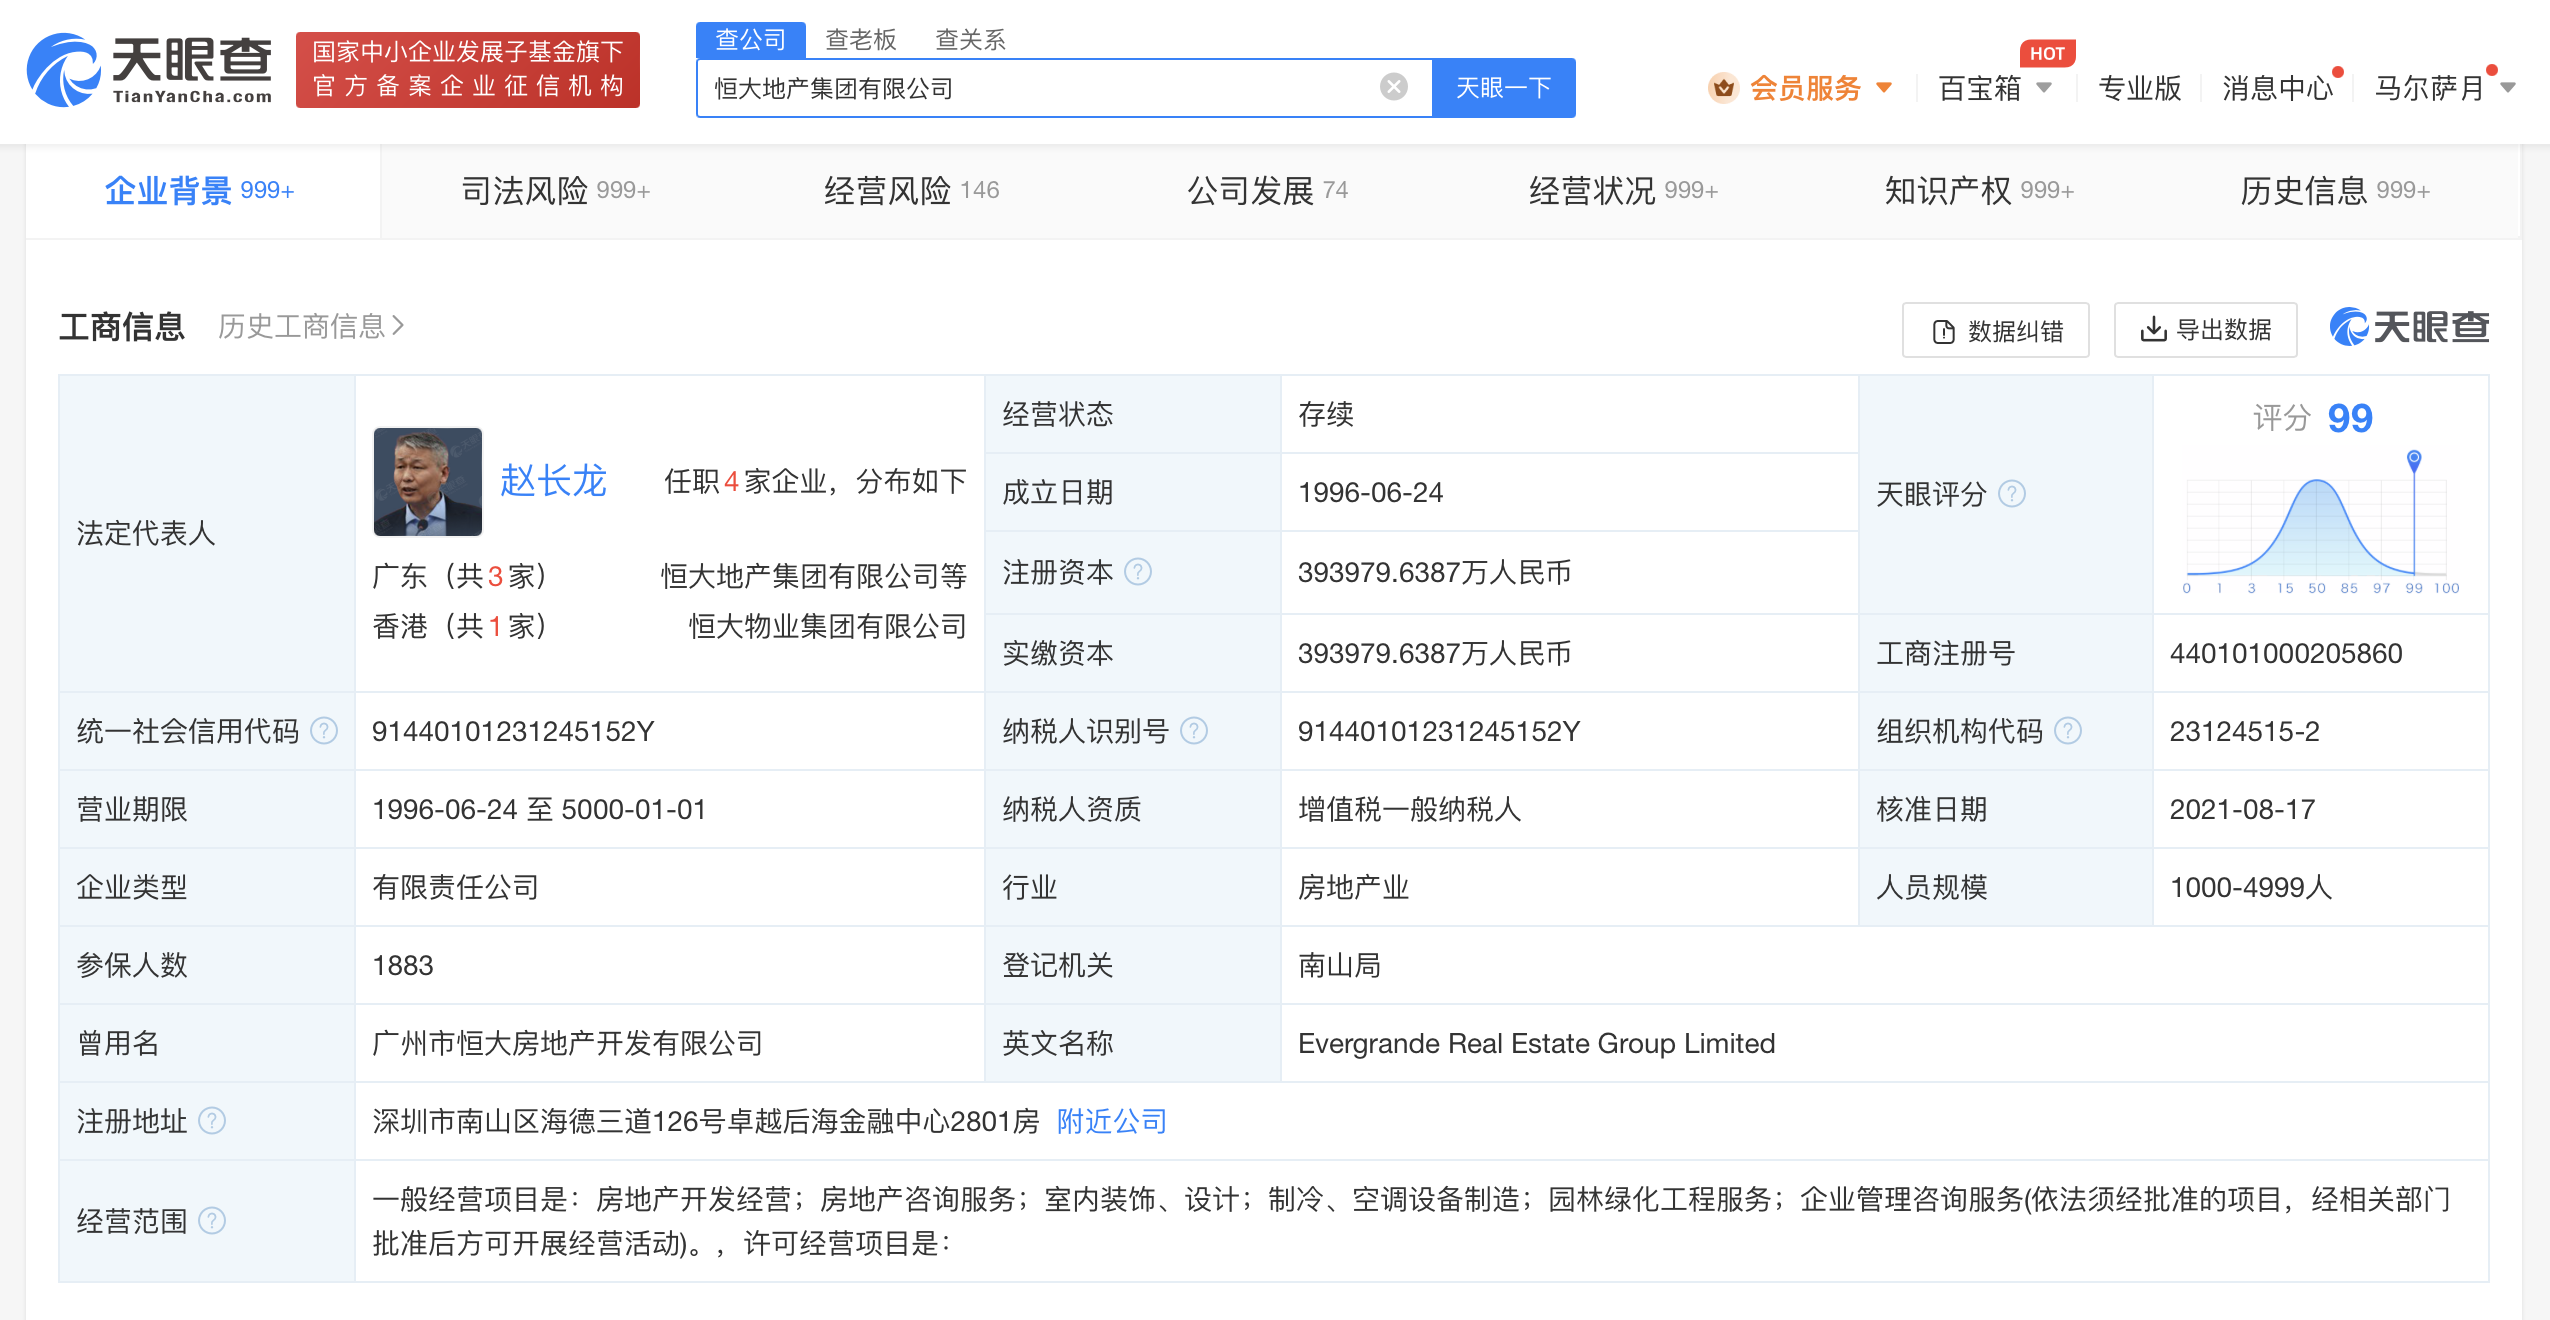2550x1320 pixels.
Task: Click the 导出数据 button
Action: point(2205,330)
